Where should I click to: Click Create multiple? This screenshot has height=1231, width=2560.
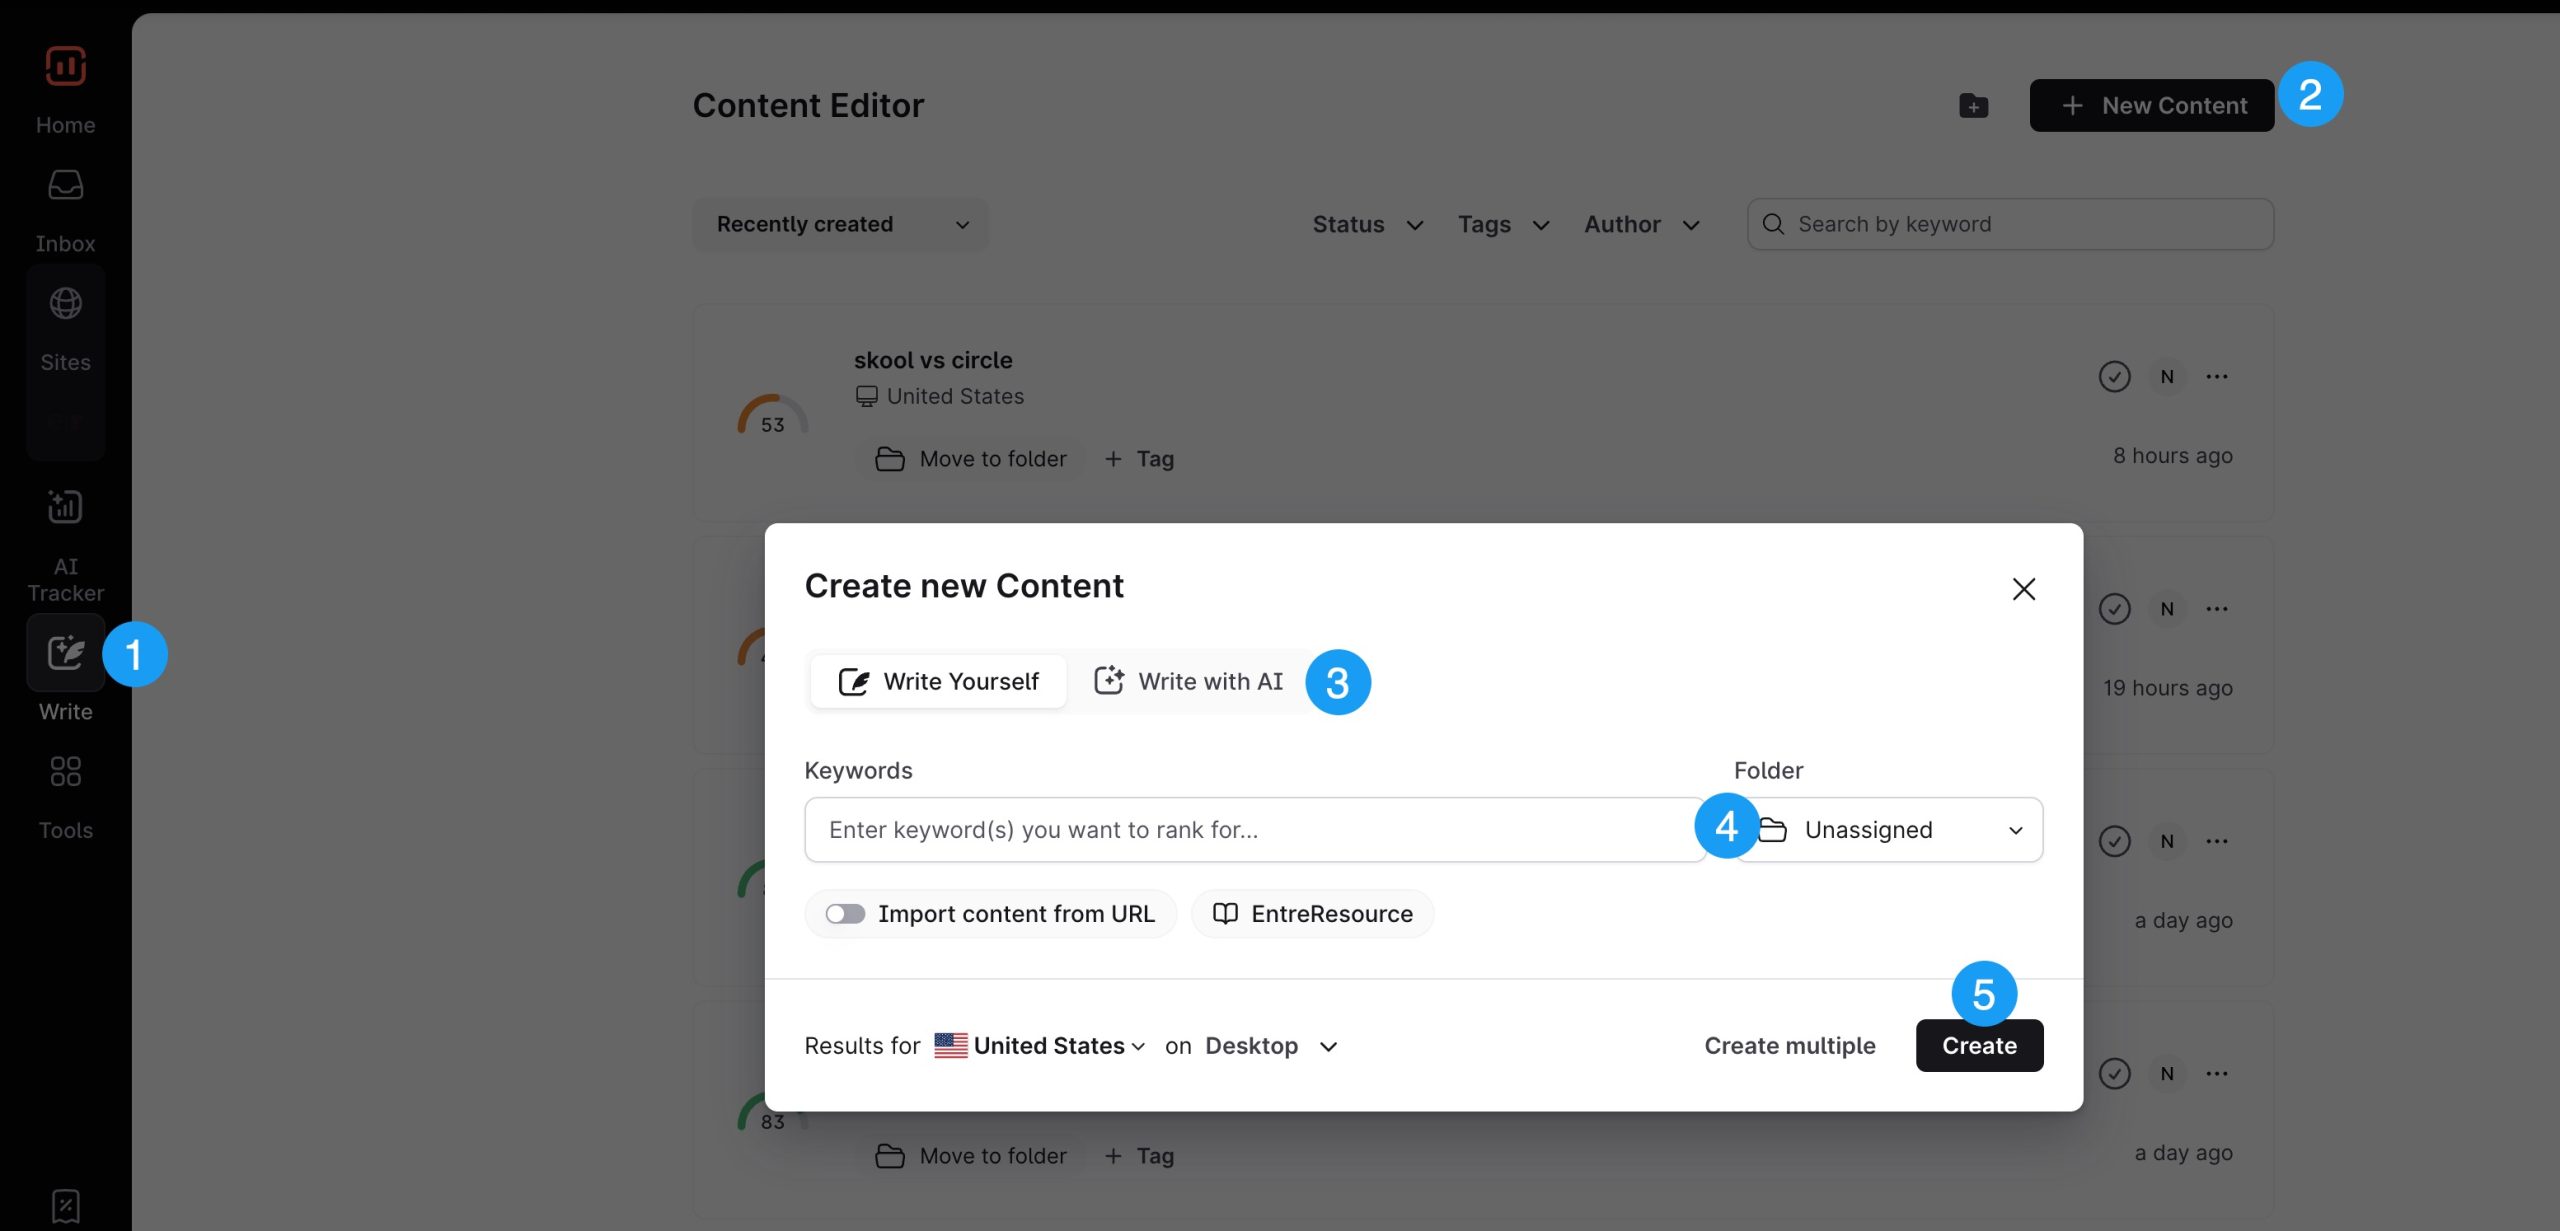1789,1045
